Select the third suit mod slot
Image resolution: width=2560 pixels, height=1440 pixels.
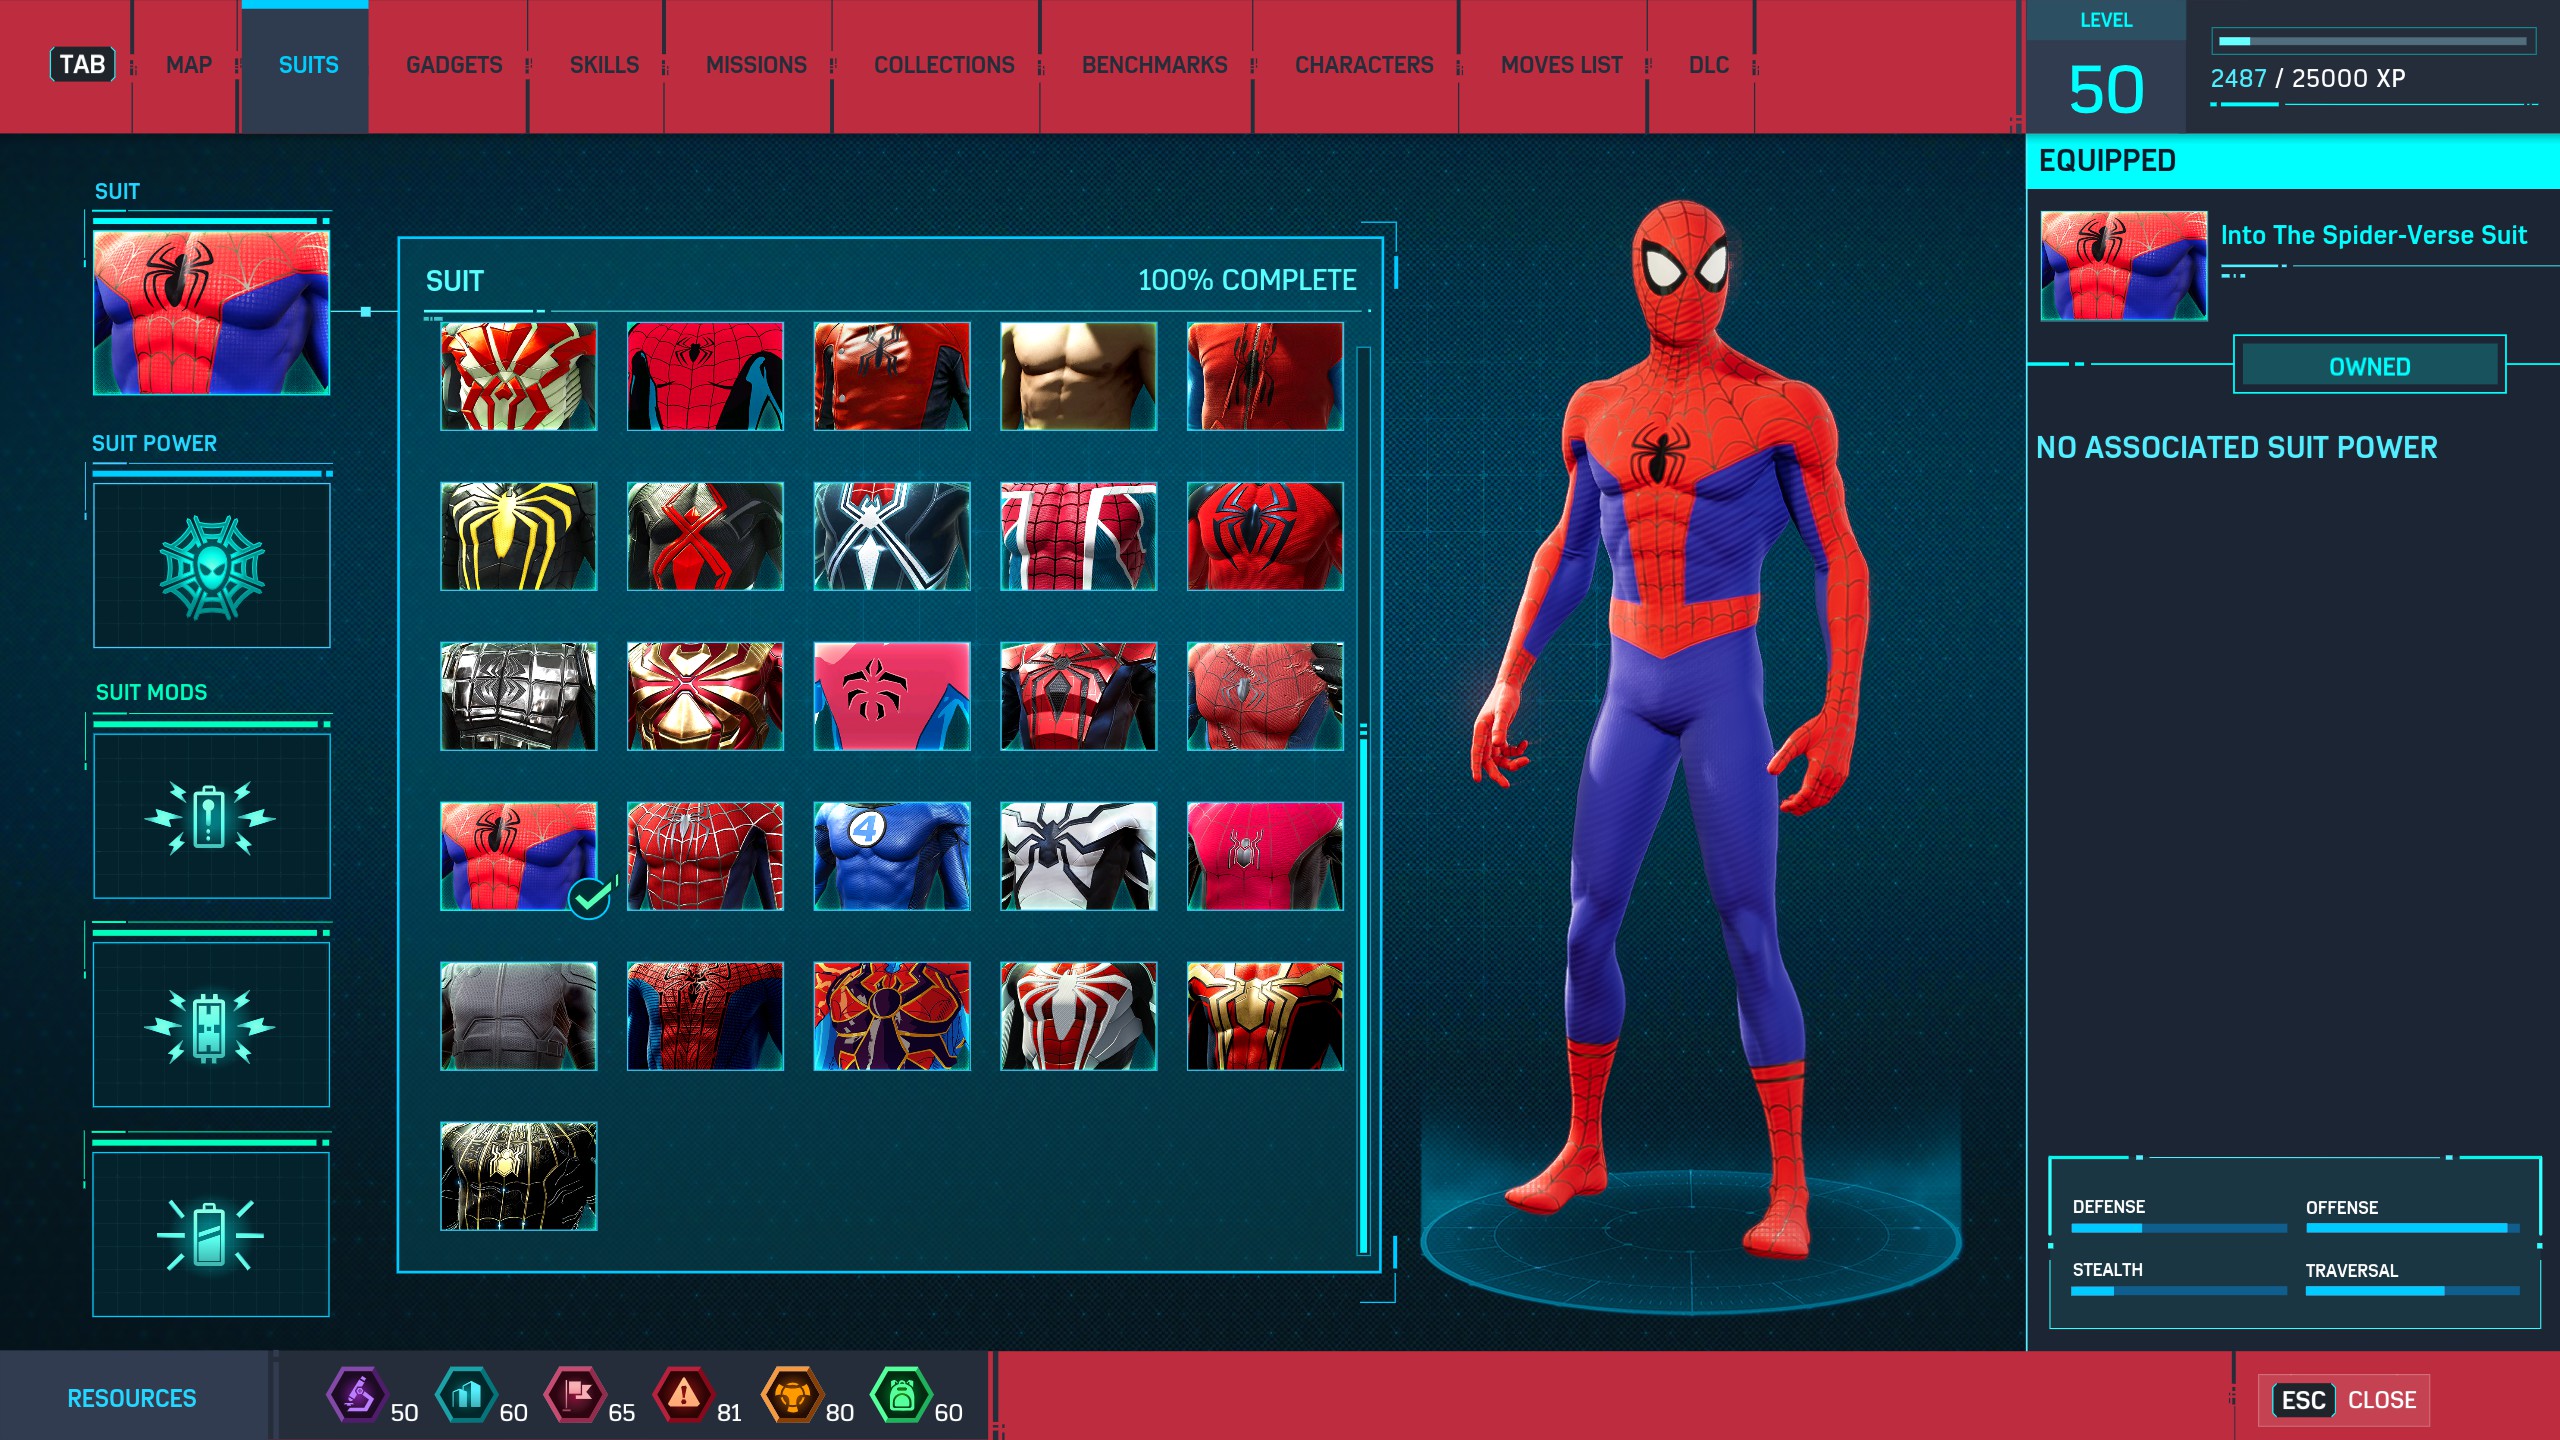point(211,1235)
